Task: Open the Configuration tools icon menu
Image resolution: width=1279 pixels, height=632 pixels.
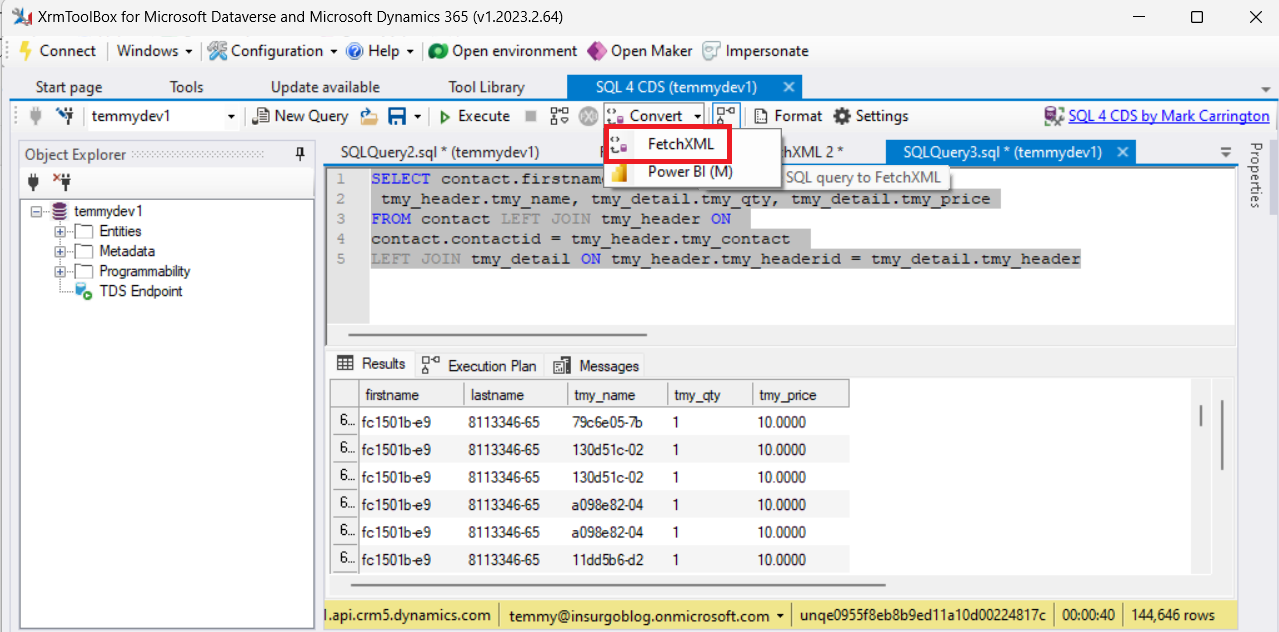Action: coord(218,51)
